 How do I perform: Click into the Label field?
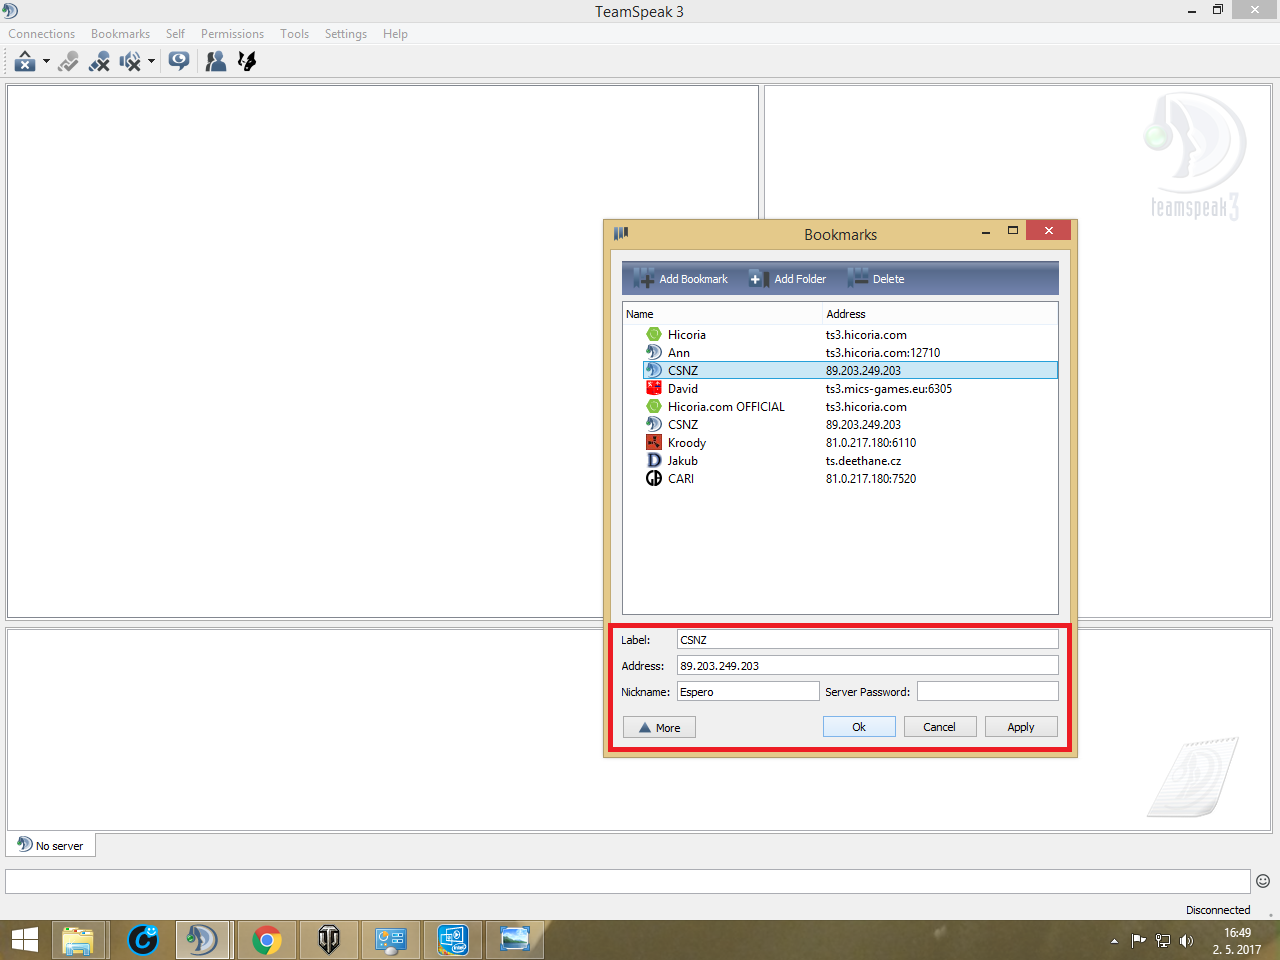click(867, 640)
